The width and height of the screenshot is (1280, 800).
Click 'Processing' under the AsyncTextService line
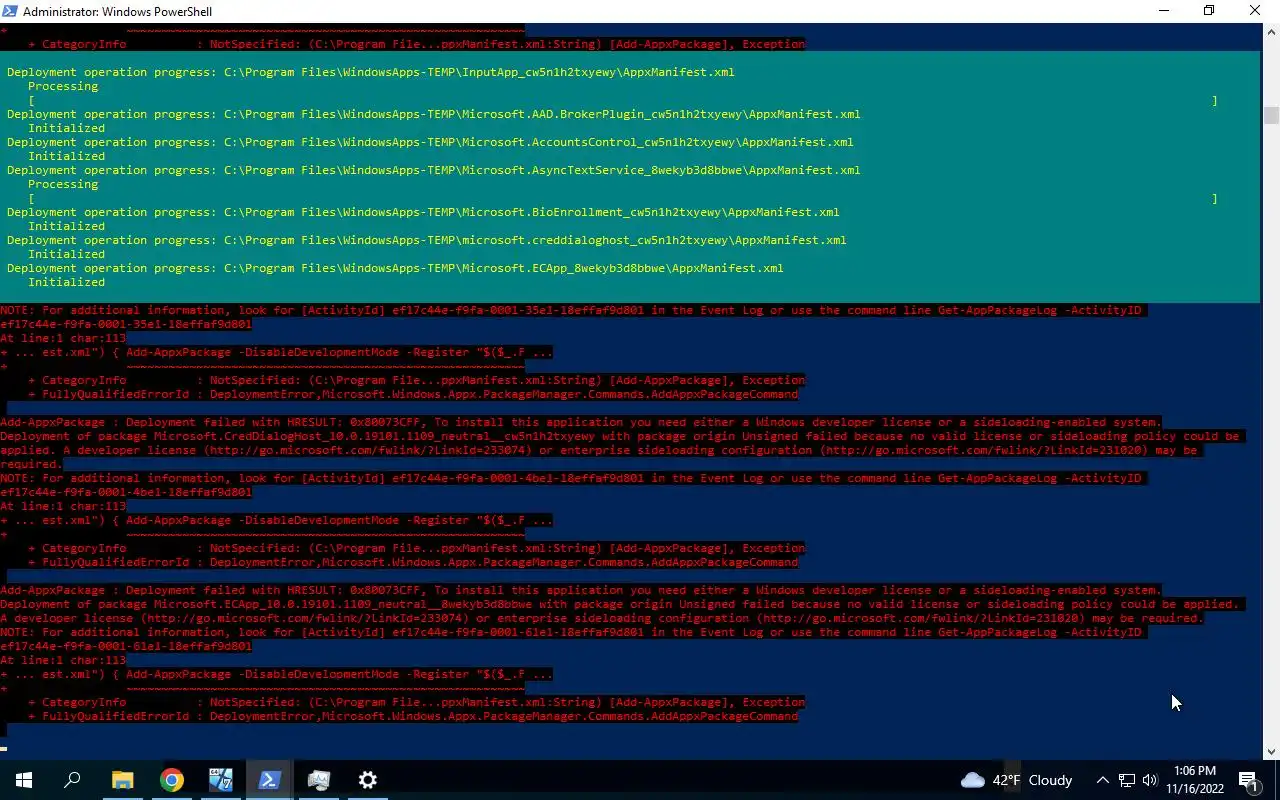pyautogui.click(x=63, y=184)
